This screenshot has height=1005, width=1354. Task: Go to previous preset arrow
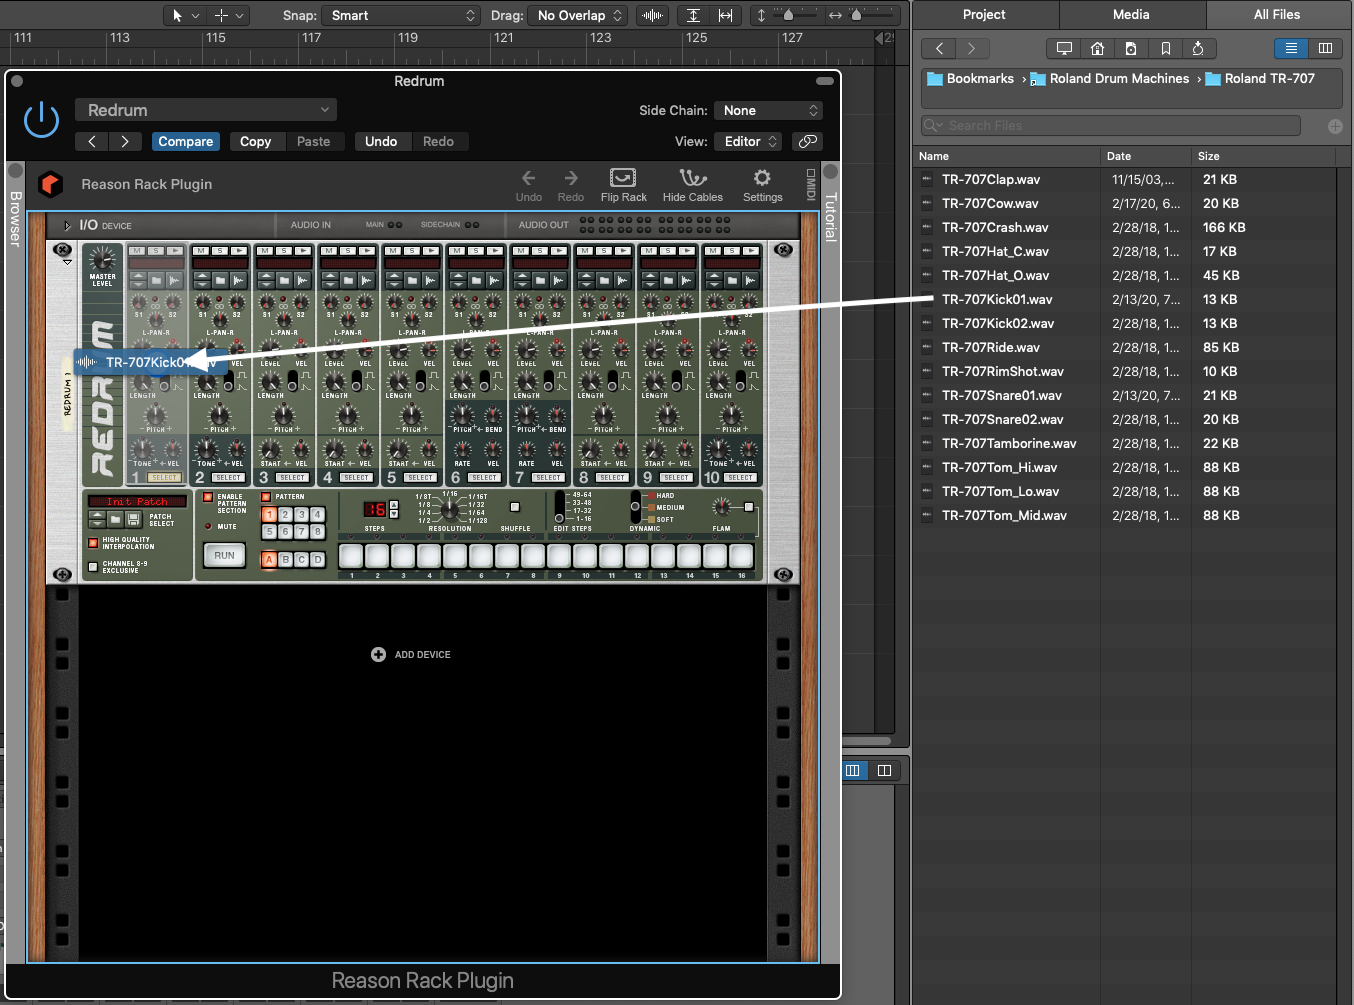click(92, 141)
